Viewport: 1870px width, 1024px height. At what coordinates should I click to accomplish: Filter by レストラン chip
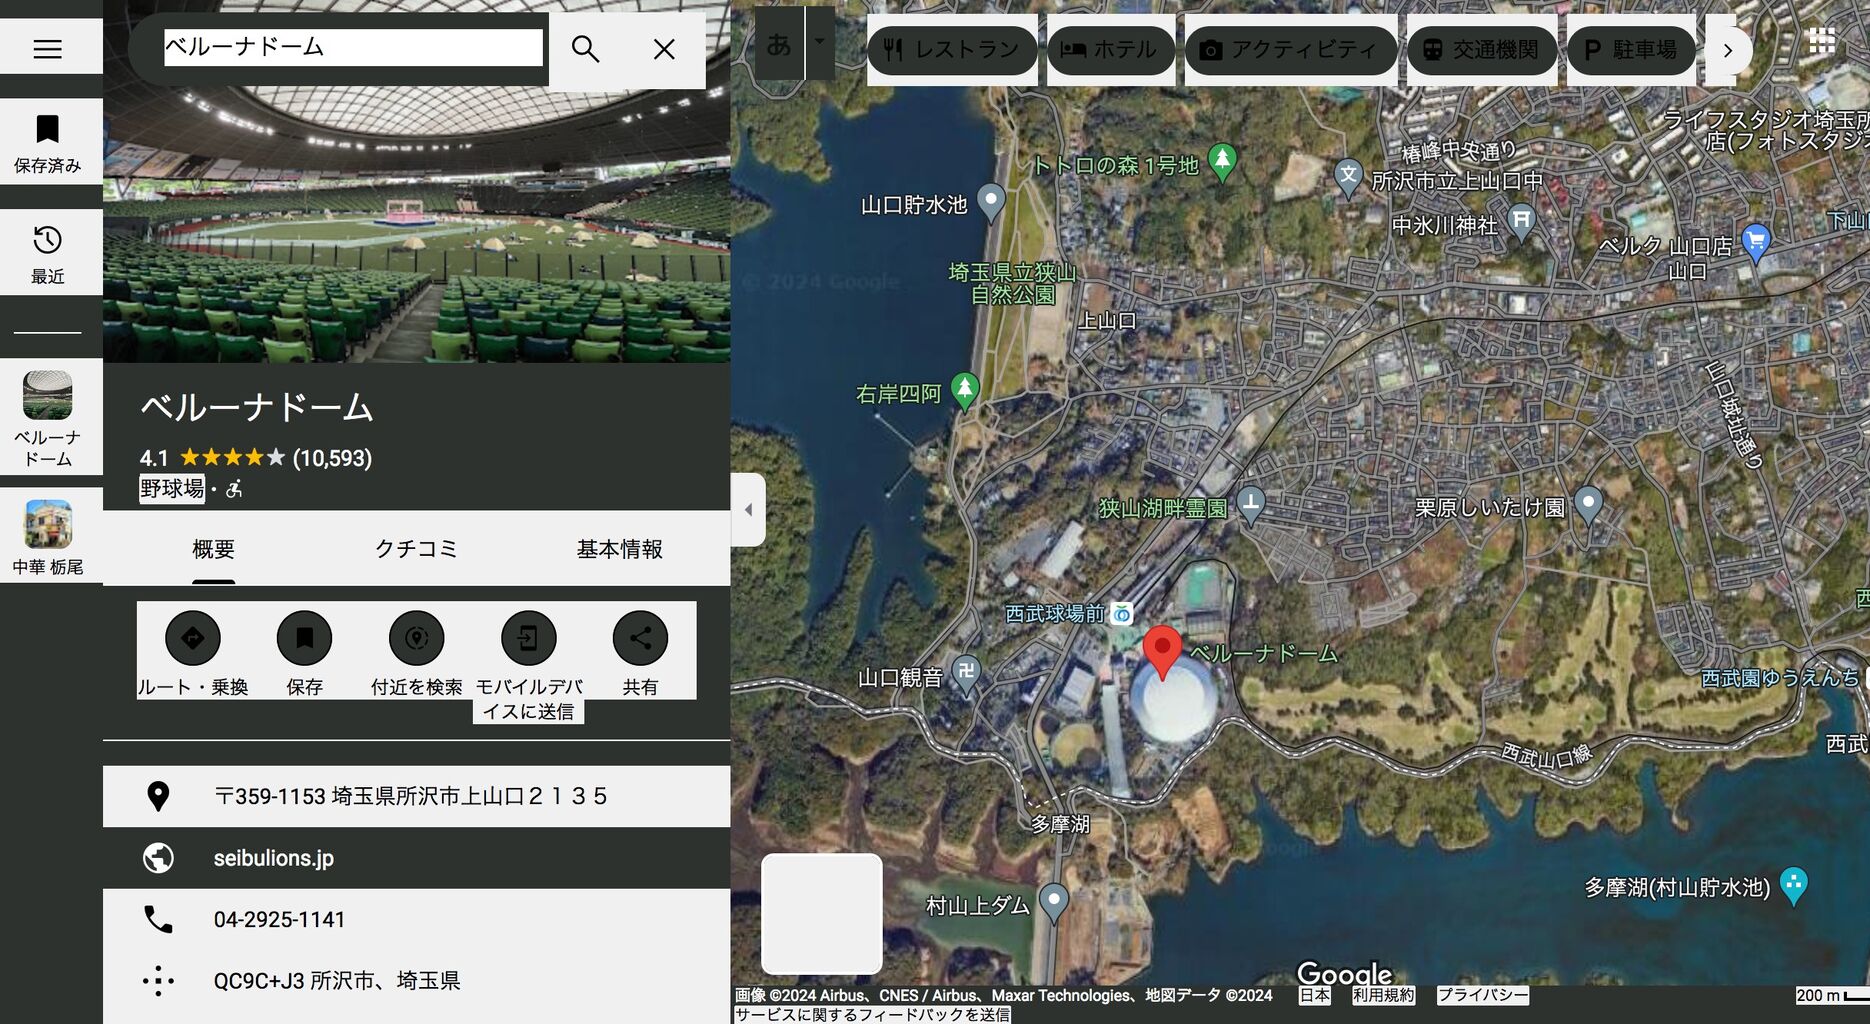(952, 50)
